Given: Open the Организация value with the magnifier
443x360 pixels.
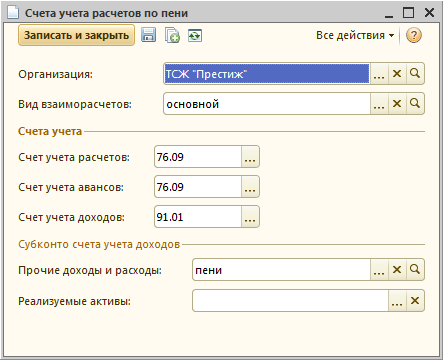Looking at the screenshot, I should click(x=415, y=74).
